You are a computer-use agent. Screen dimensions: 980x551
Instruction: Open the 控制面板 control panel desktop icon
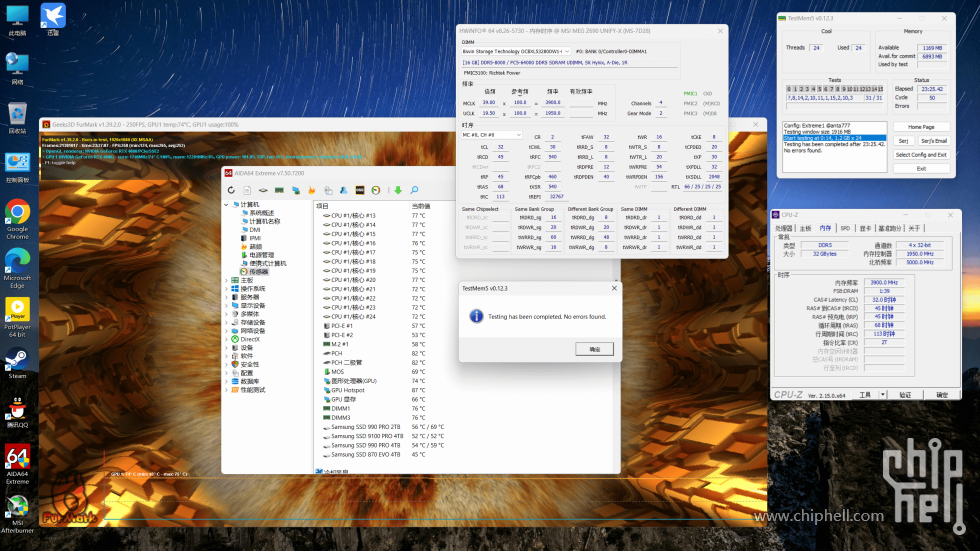pyautogui.click(x=18, y=167)
